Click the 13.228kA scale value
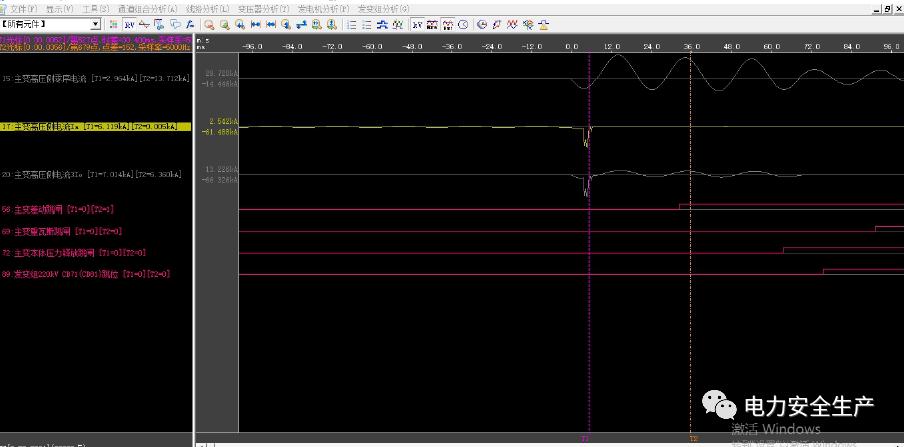Screen dimensions: 905x447 point(222,169)
